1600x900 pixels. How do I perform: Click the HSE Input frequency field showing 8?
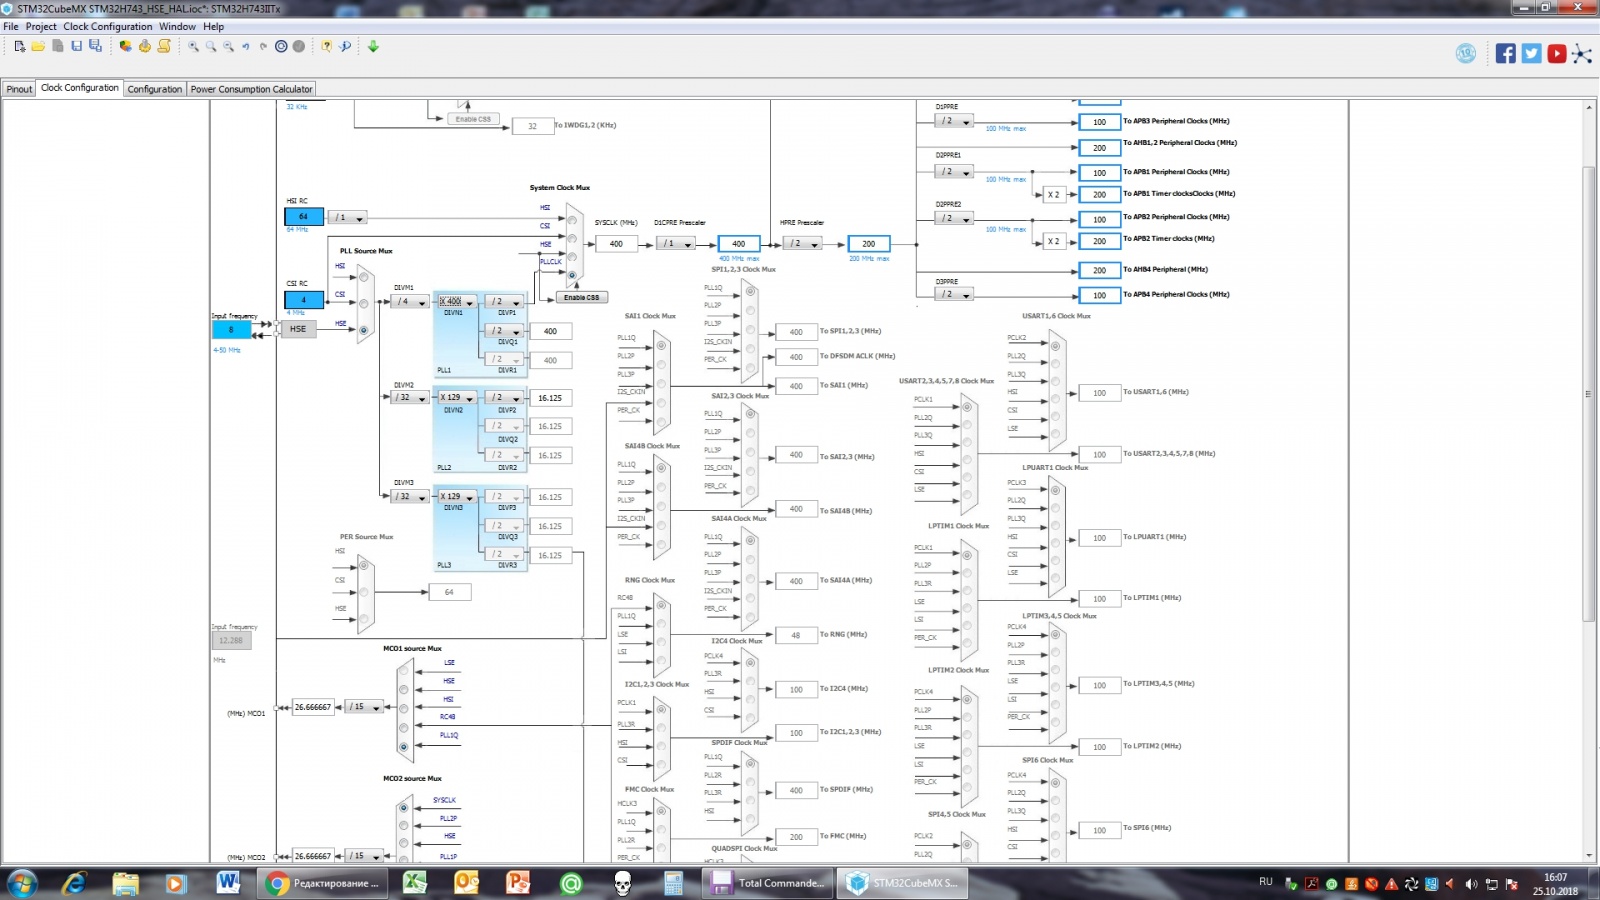pos(231,330)
